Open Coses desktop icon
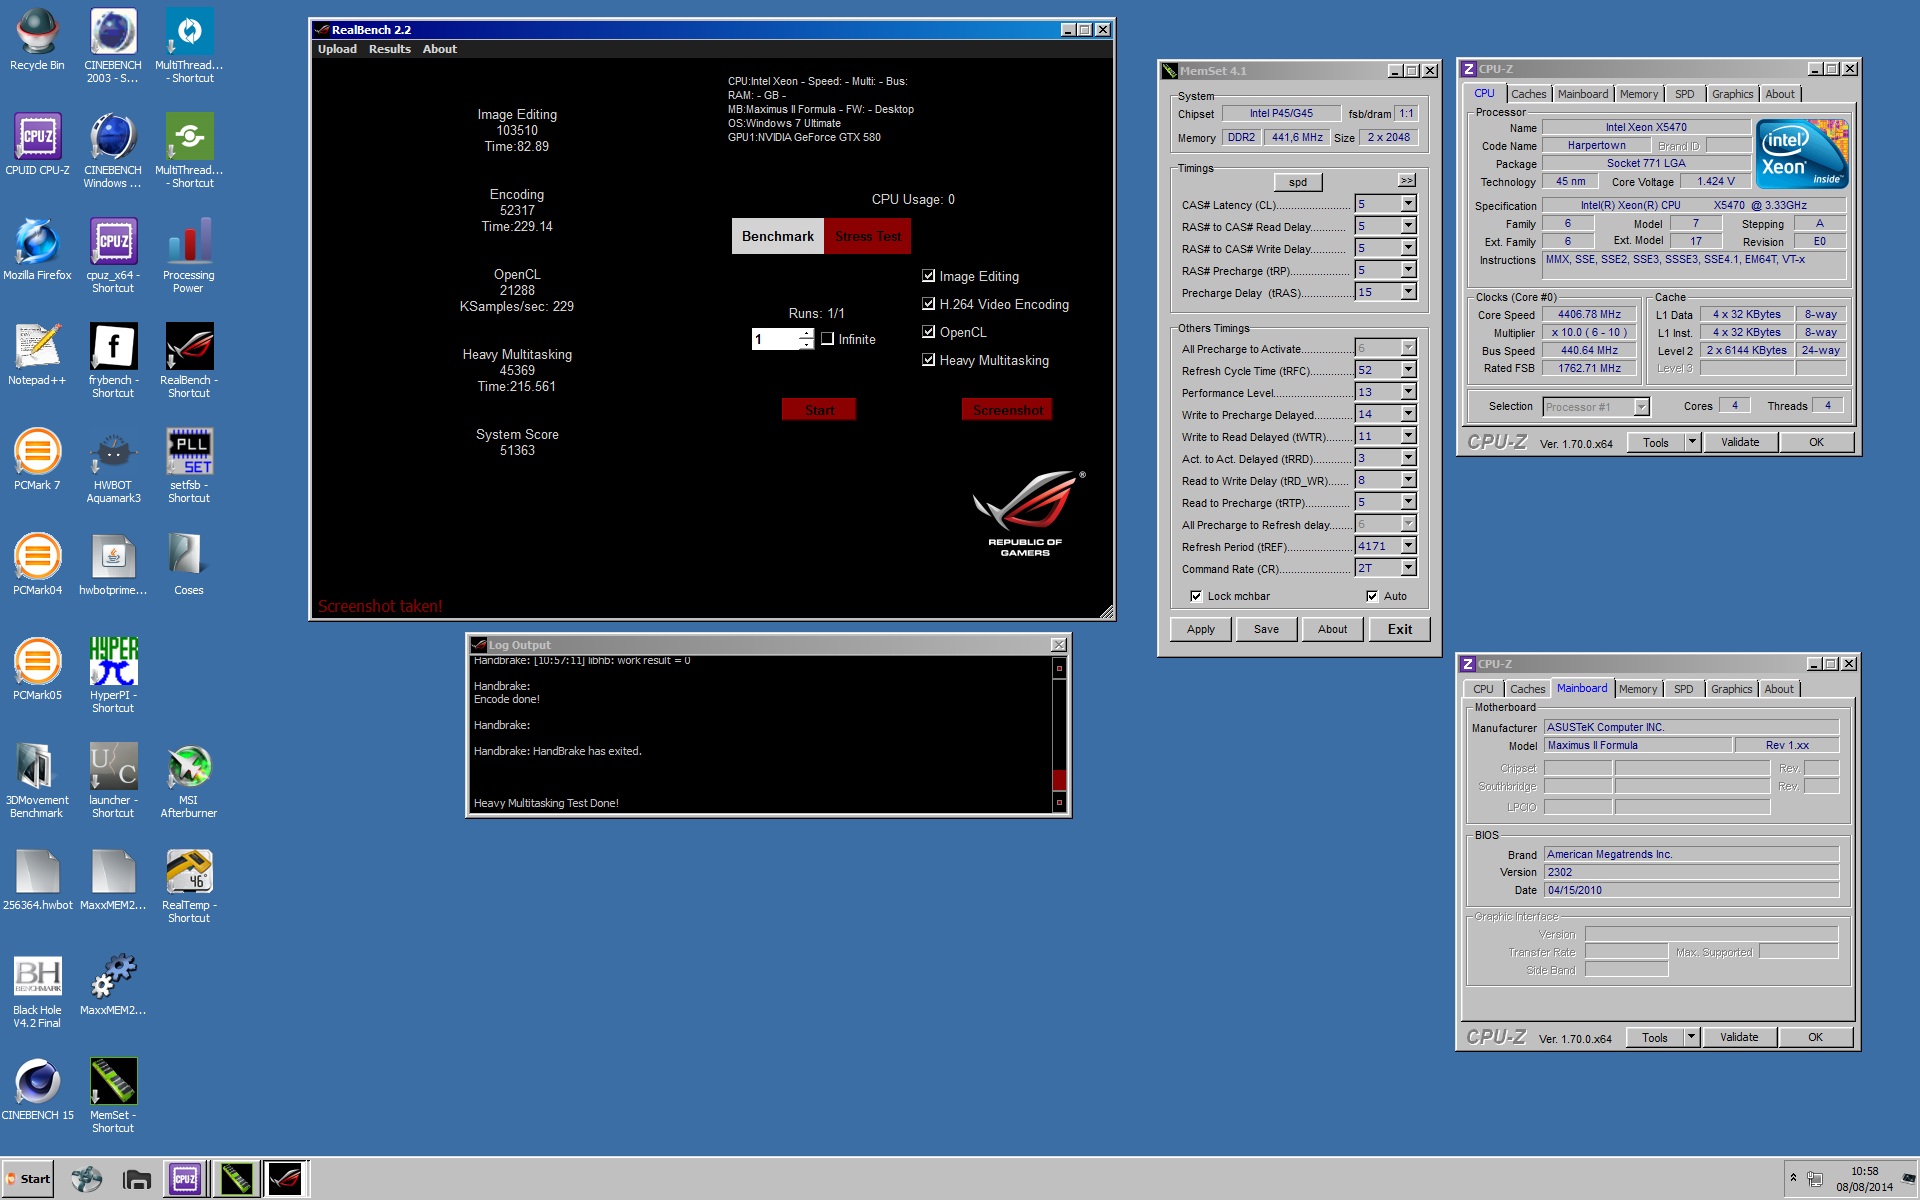 click(189, 565)
